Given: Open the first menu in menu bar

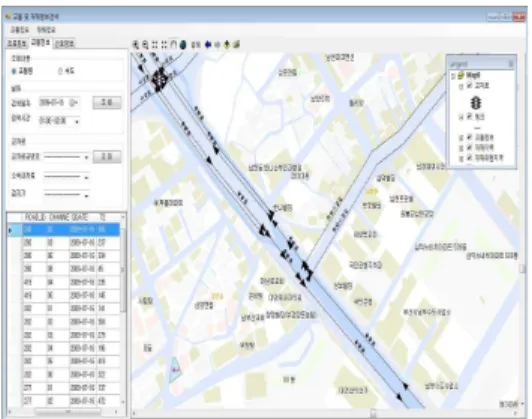Looking at the screenshot, I should 19,30.
